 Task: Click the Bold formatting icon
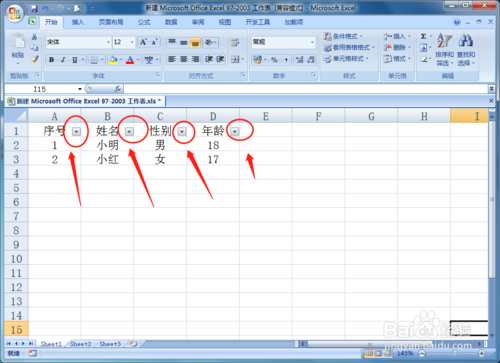tap(51, 60)
